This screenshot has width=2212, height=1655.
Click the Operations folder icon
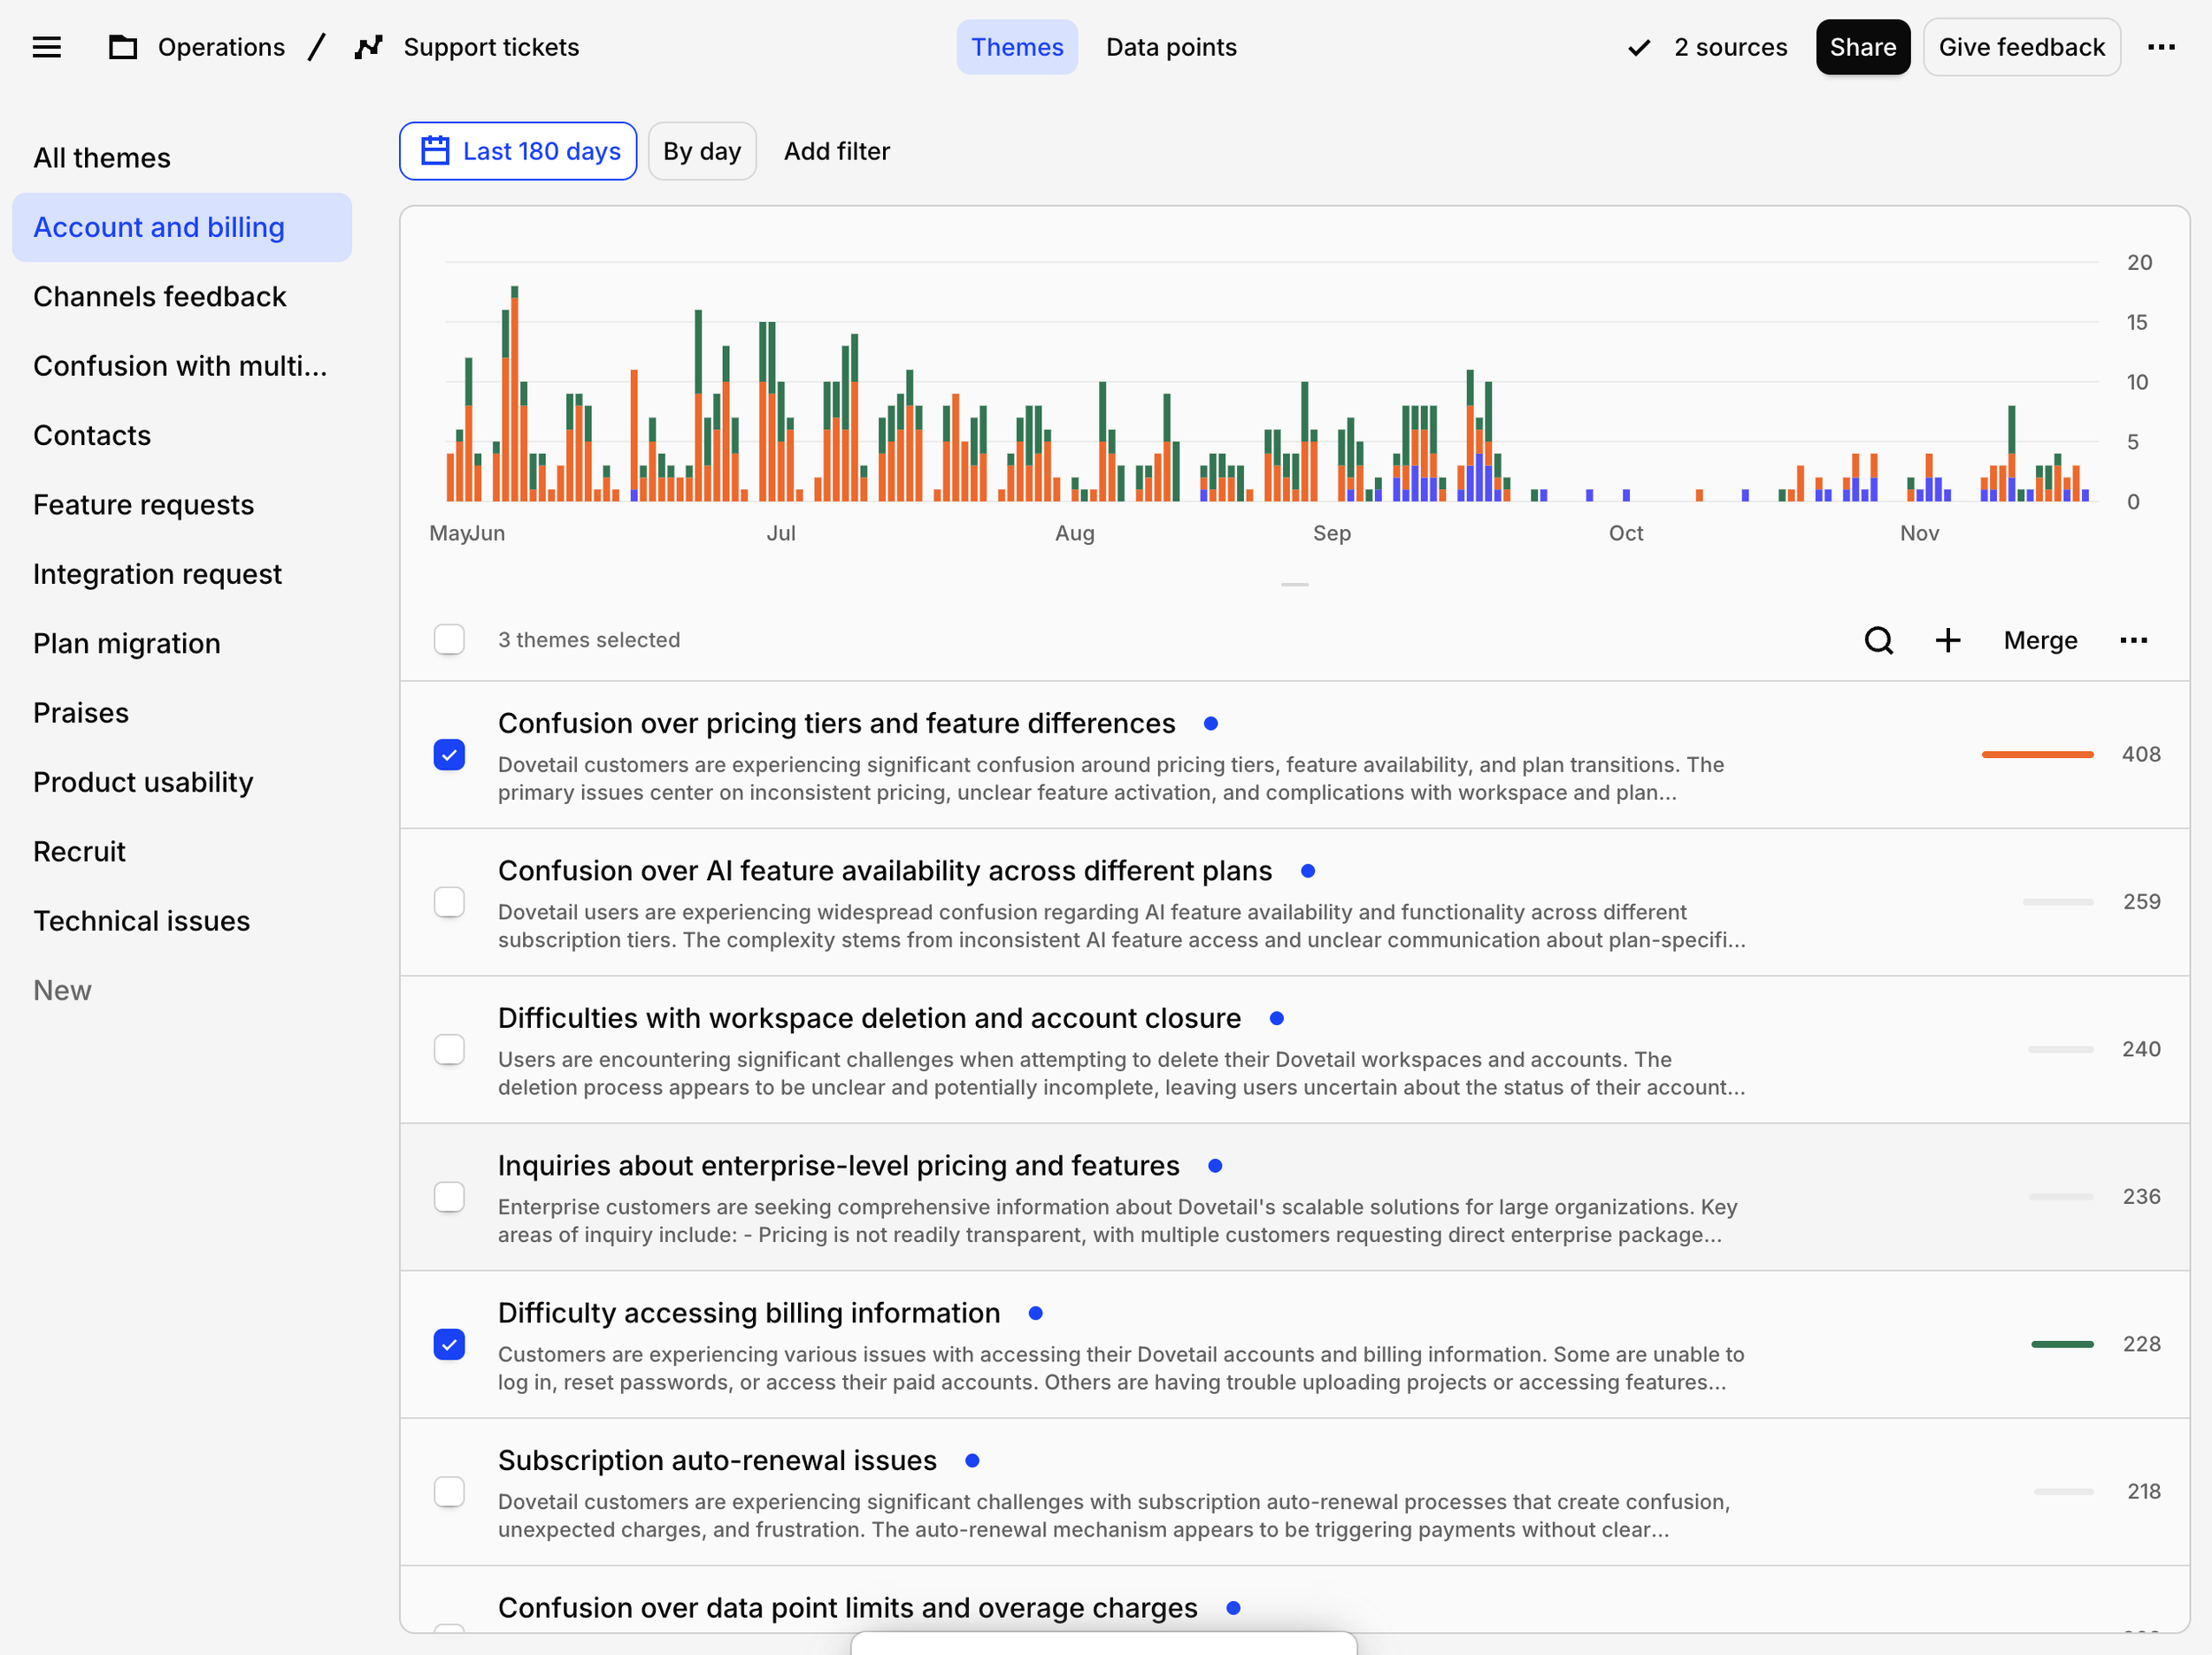[123, 47]
